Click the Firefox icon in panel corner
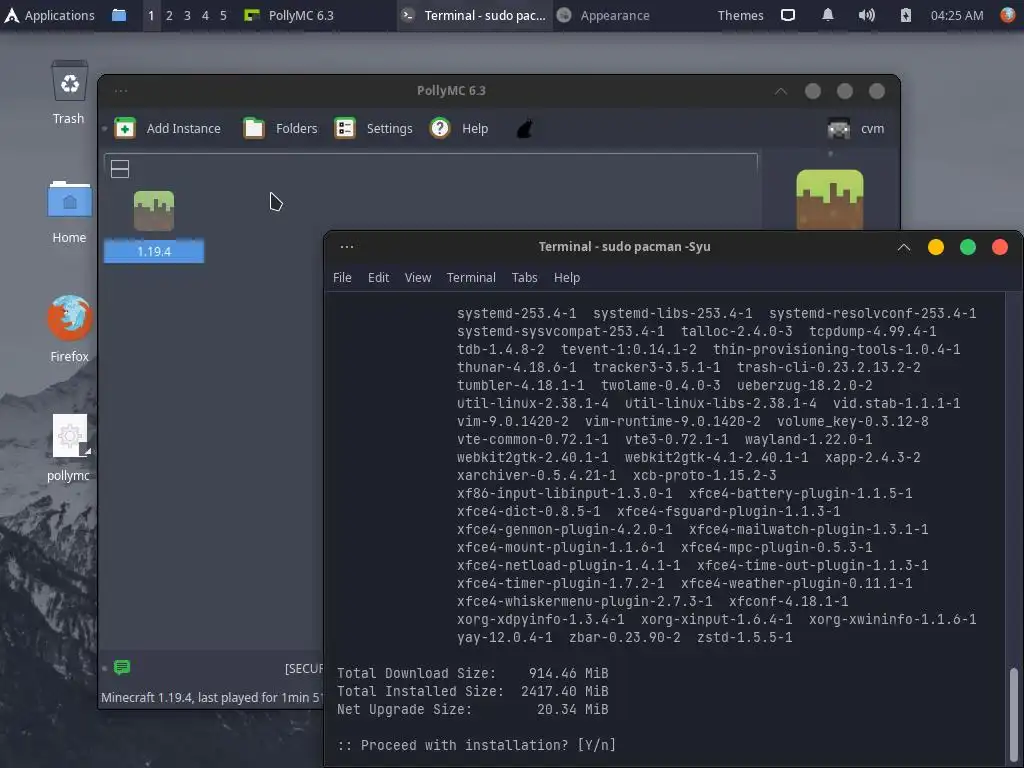The image size is (1024, 768). pyautogui.click(x=1008, y=15)
